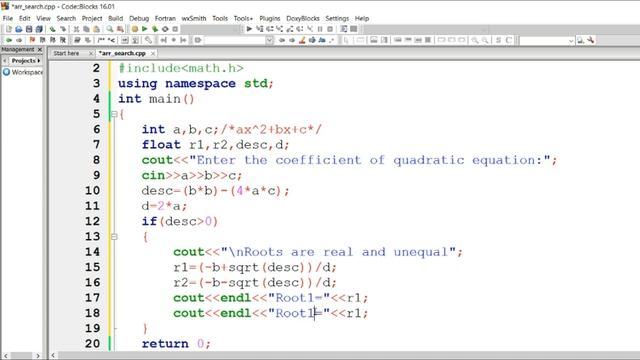Viewport: 640px width, 360px height.
Task: Open the Debug menu
Action: coord(139,18)
